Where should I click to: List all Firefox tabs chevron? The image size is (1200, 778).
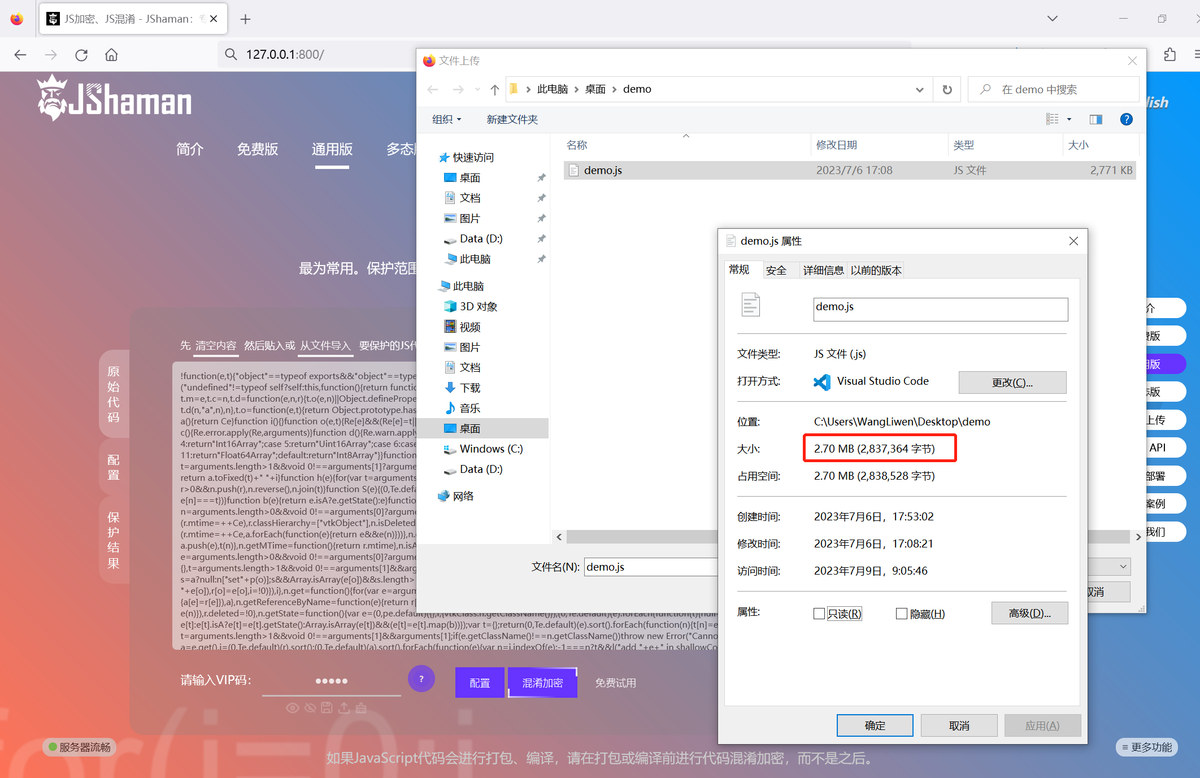(1052, 19)
